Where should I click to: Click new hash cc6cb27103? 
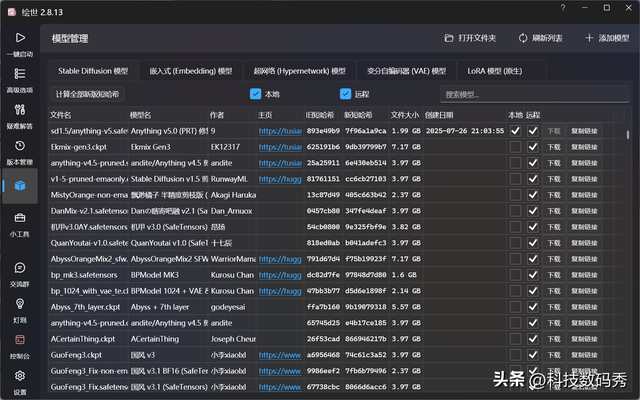[366, 179]
